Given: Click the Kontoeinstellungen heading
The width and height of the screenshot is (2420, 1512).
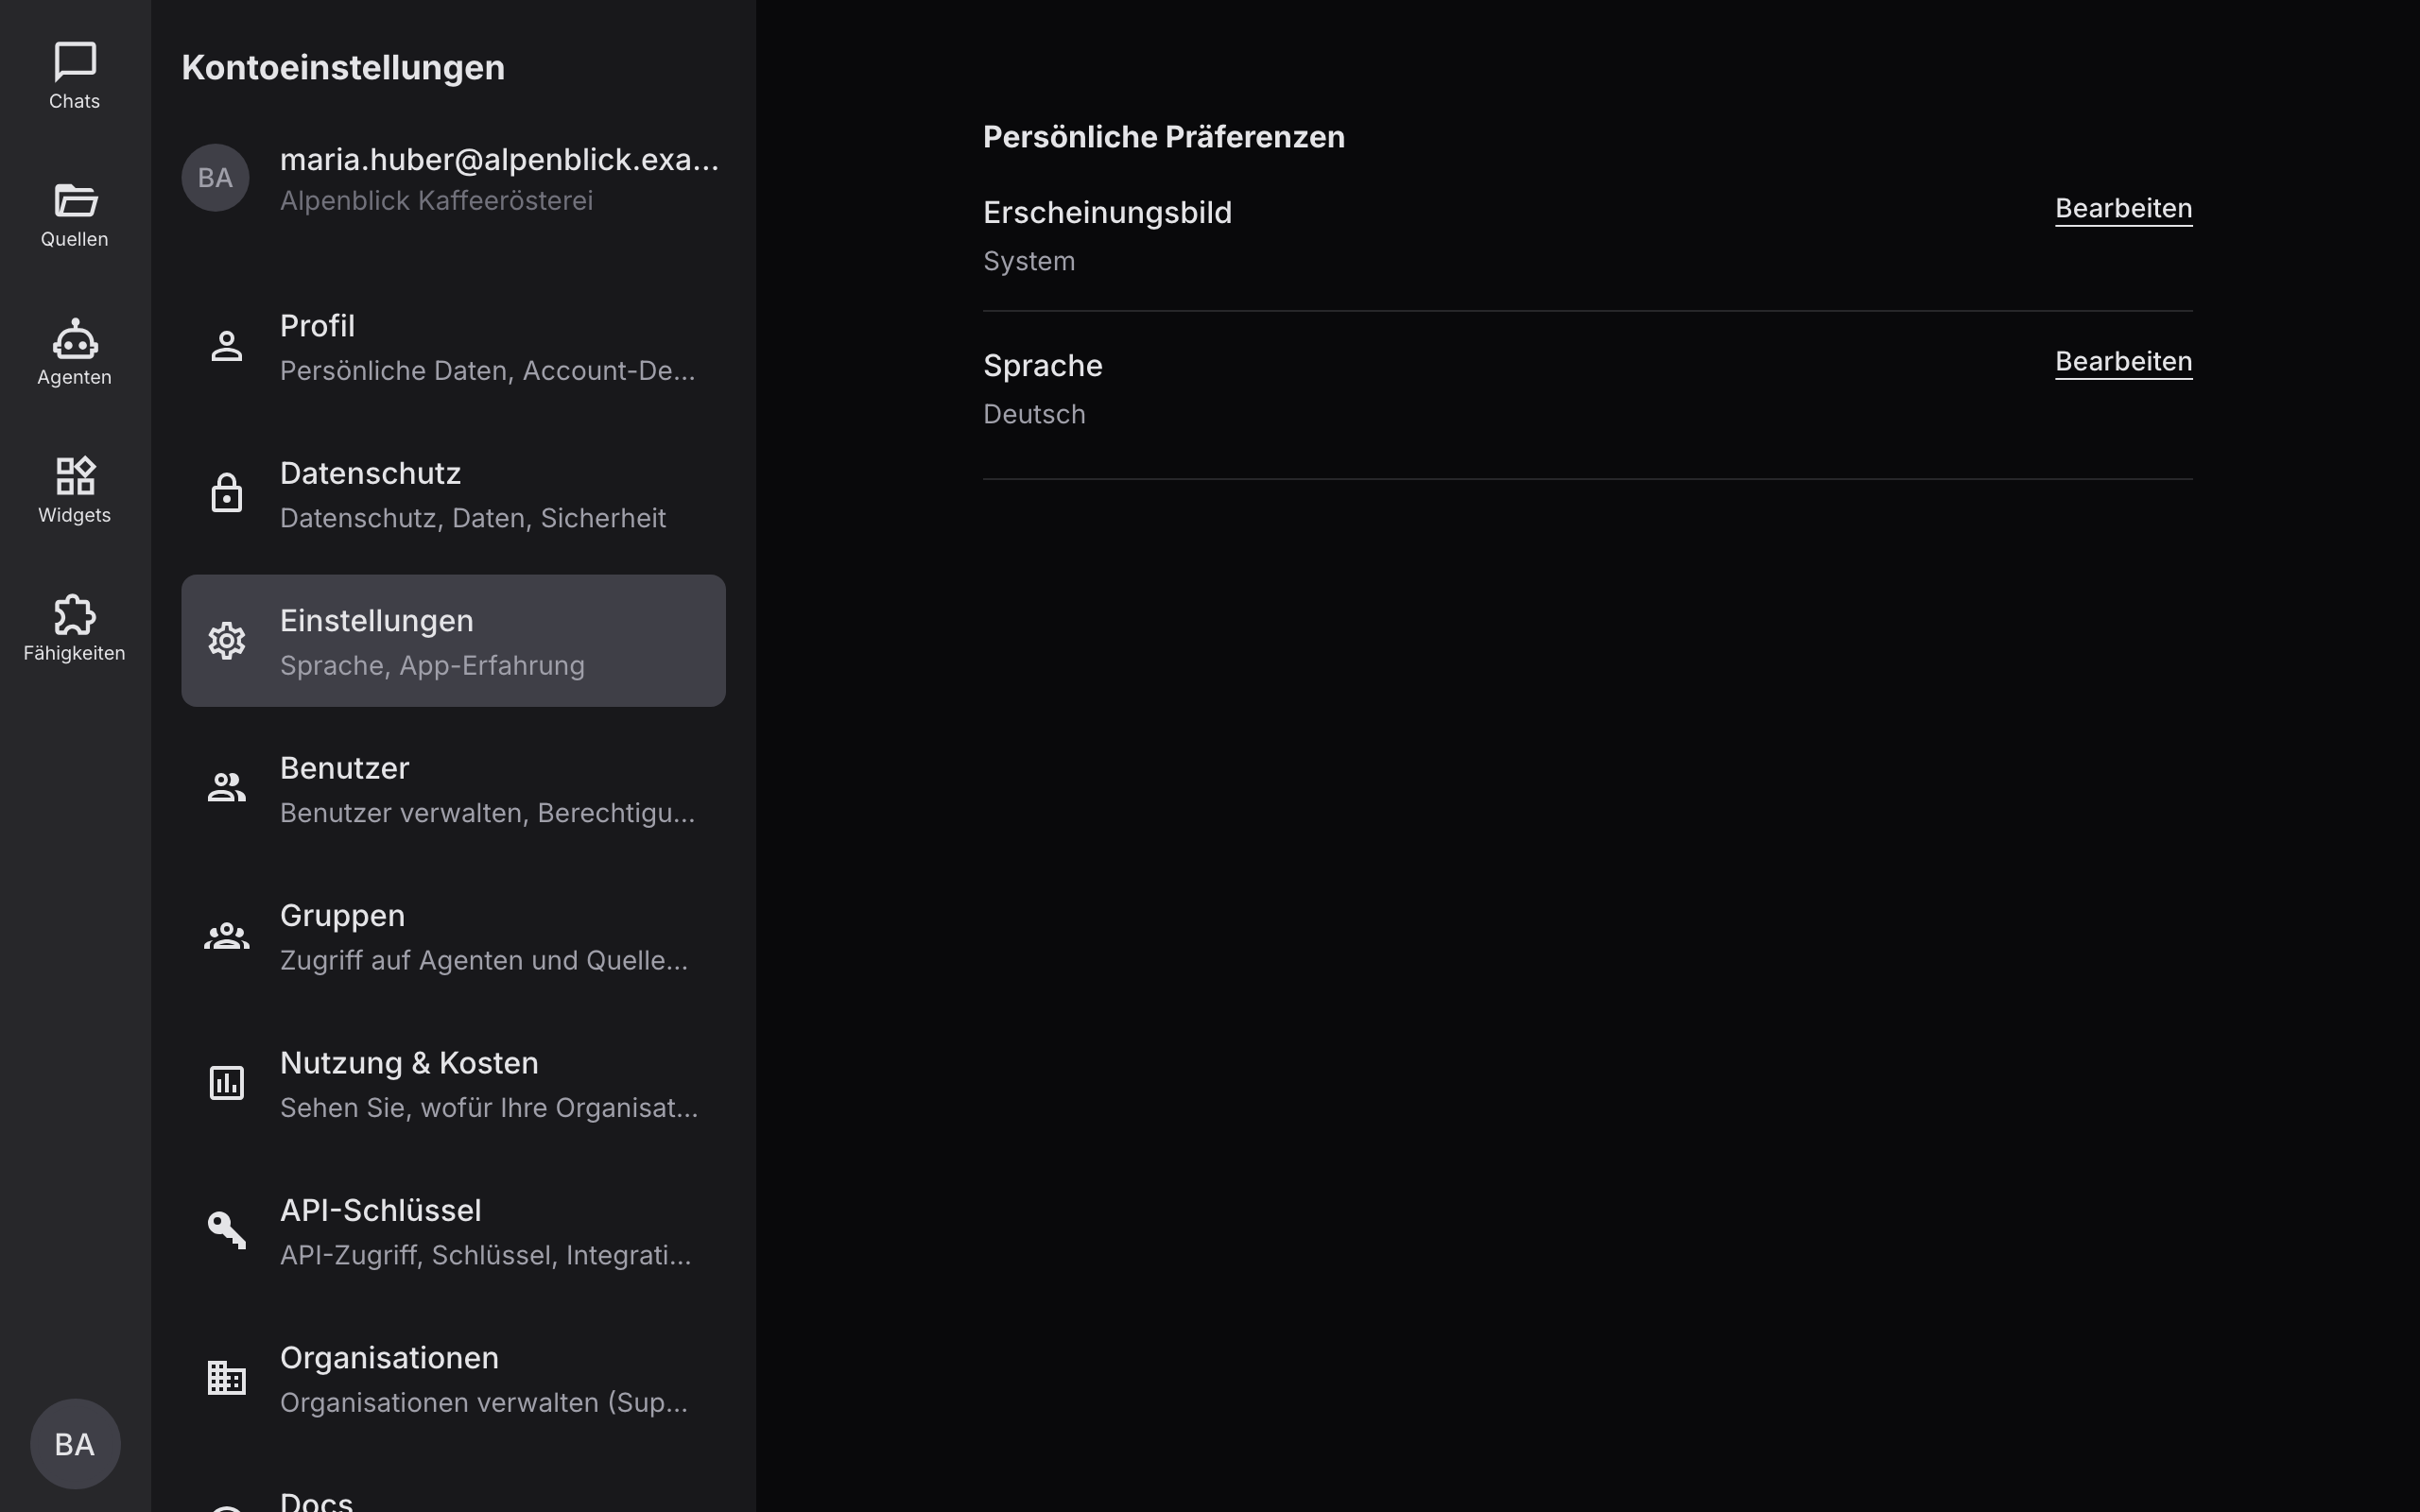Looking at the screenshot, I should [x=343, y=68].
